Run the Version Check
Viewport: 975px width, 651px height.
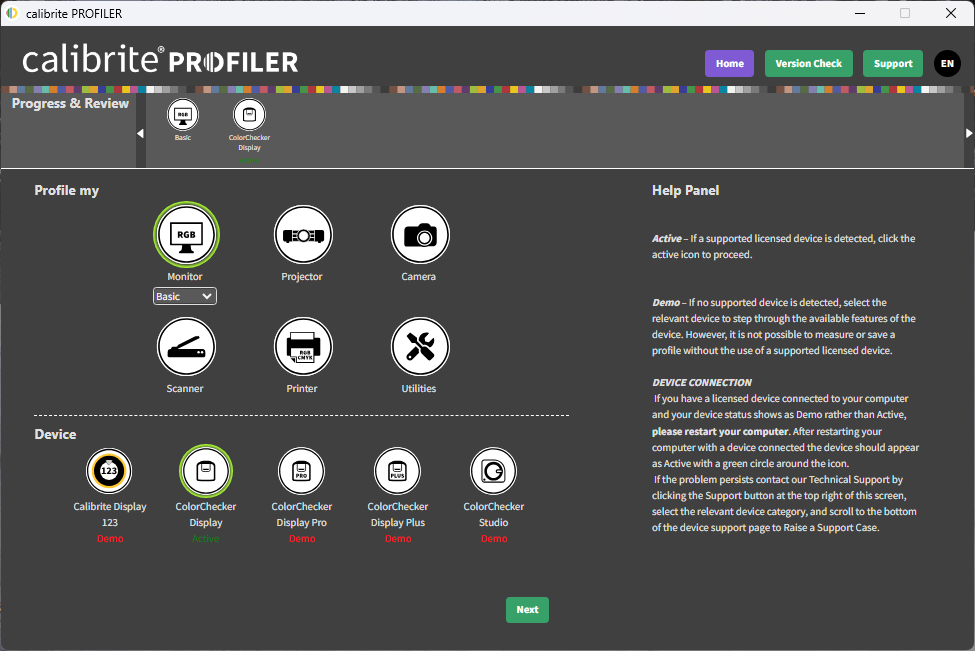pyautogui.click(x=808, y=63)
